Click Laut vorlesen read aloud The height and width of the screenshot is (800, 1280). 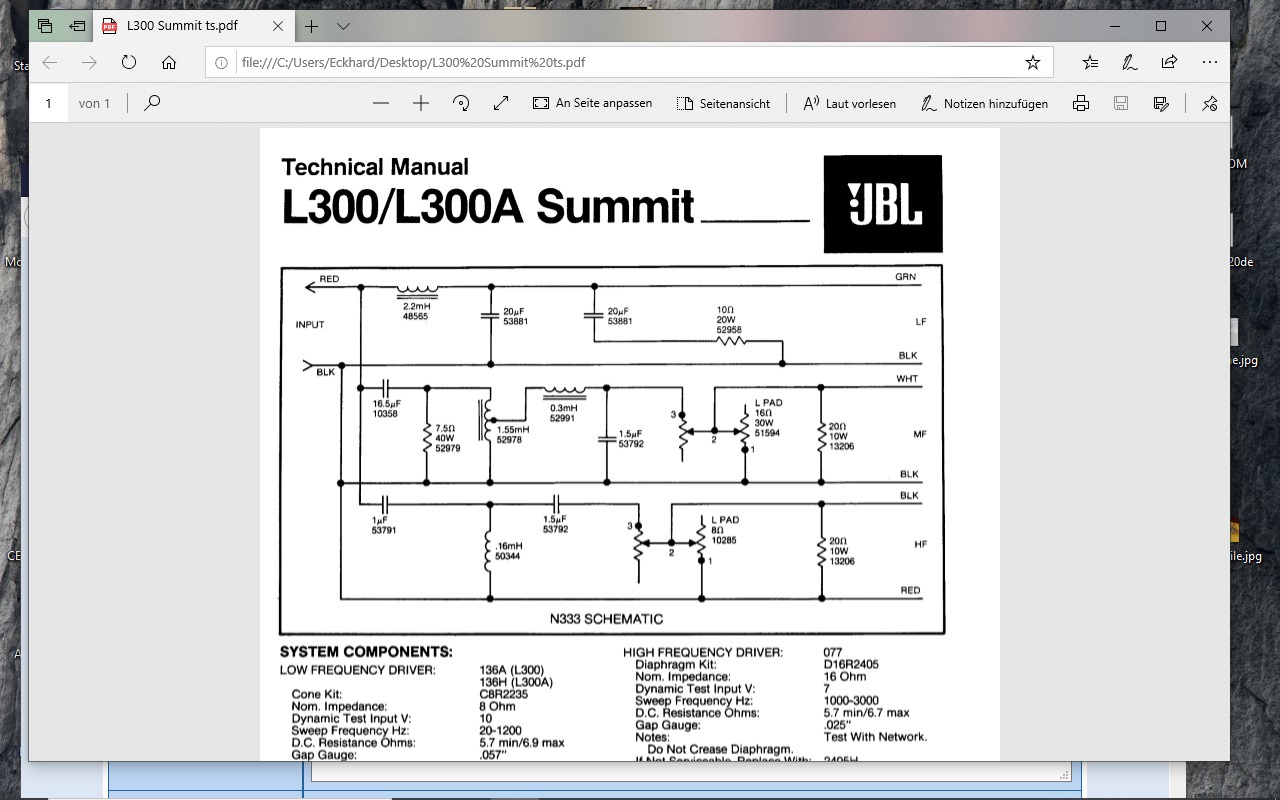(850, 103)
